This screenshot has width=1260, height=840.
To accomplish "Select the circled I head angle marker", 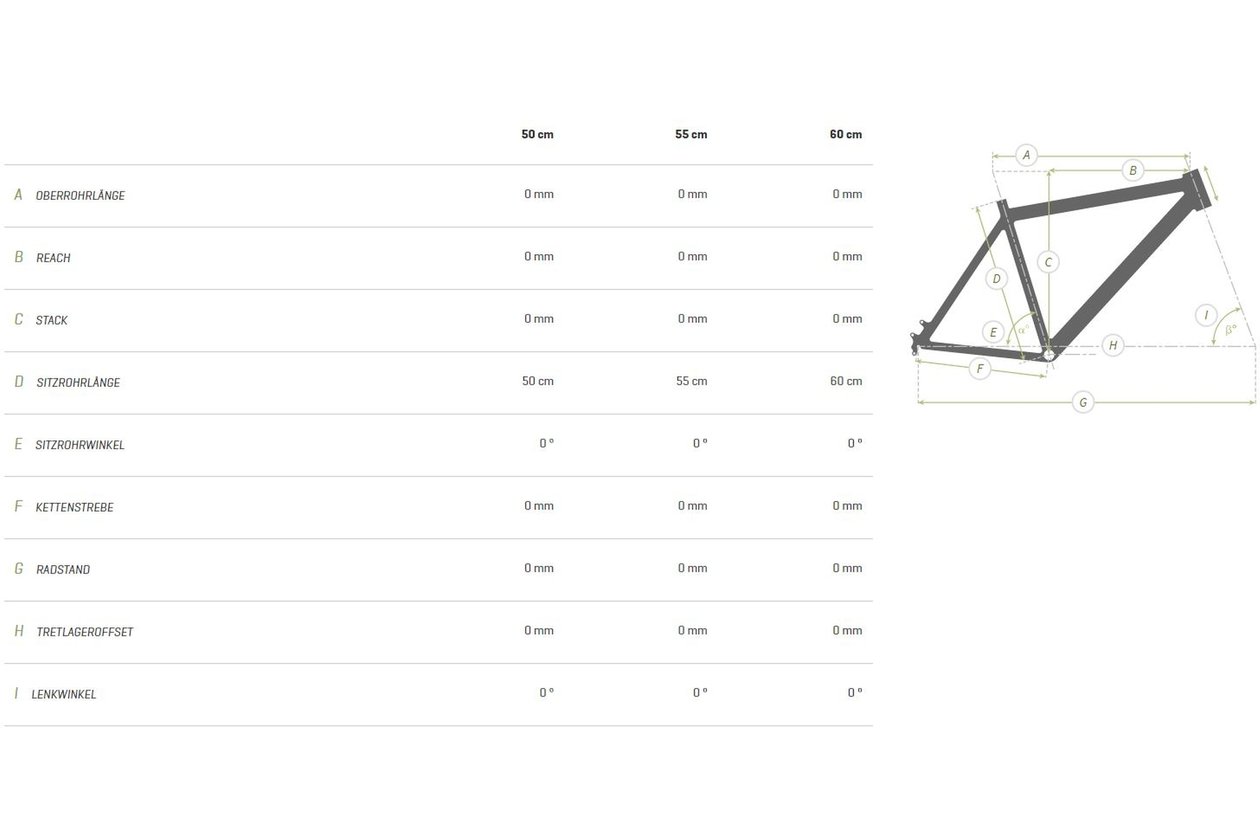I will (x=1206, y=315).
